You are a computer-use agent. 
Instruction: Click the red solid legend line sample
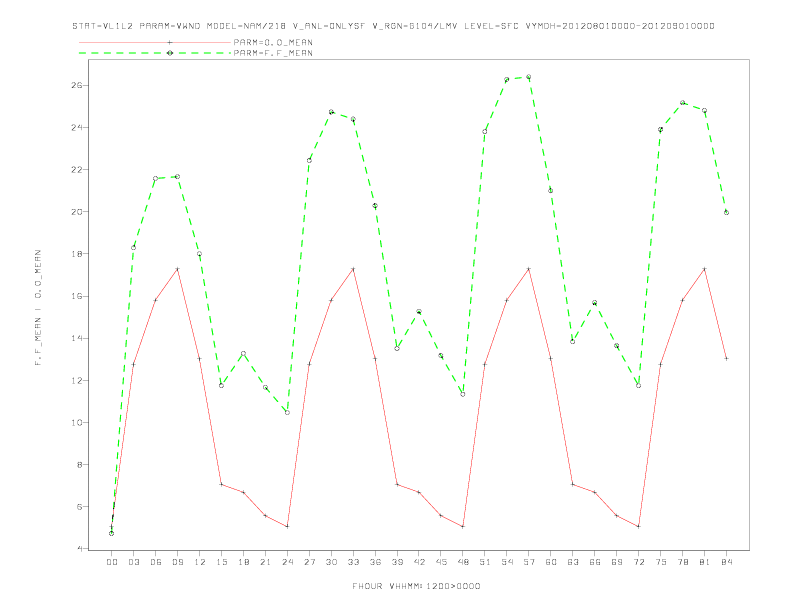click(x=155, y=42)
